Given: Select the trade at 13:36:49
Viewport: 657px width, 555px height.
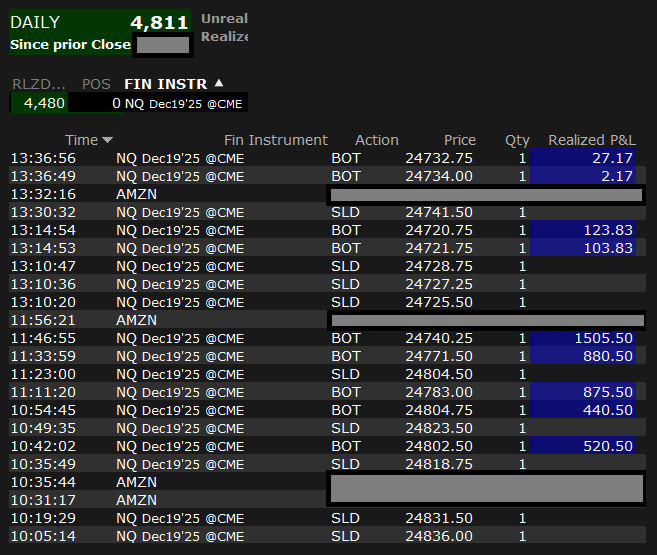Looking at the screenshot, I should pyautogui.click(x=327, y=176).
